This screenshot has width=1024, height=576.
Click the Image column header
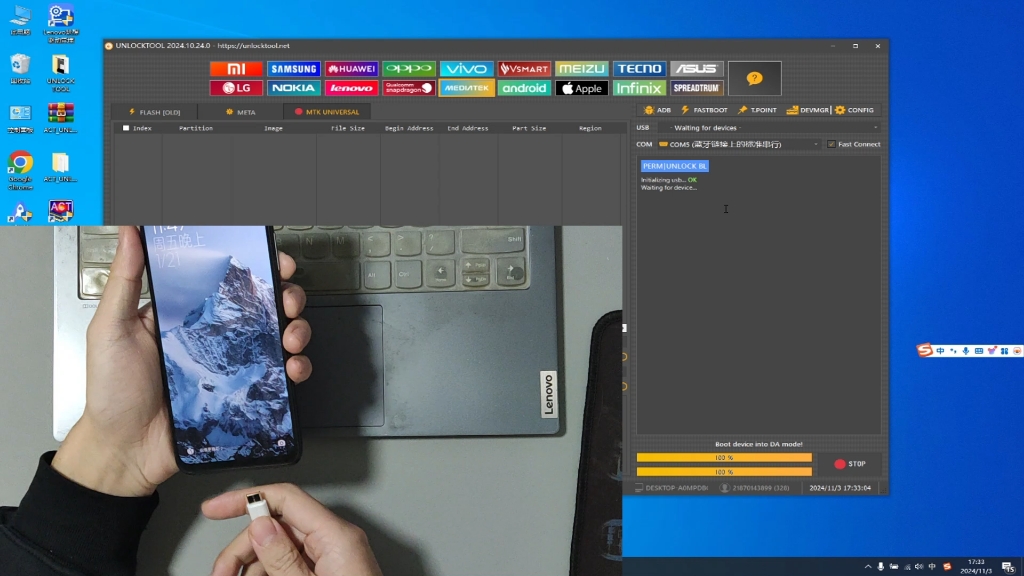point(273,128)
